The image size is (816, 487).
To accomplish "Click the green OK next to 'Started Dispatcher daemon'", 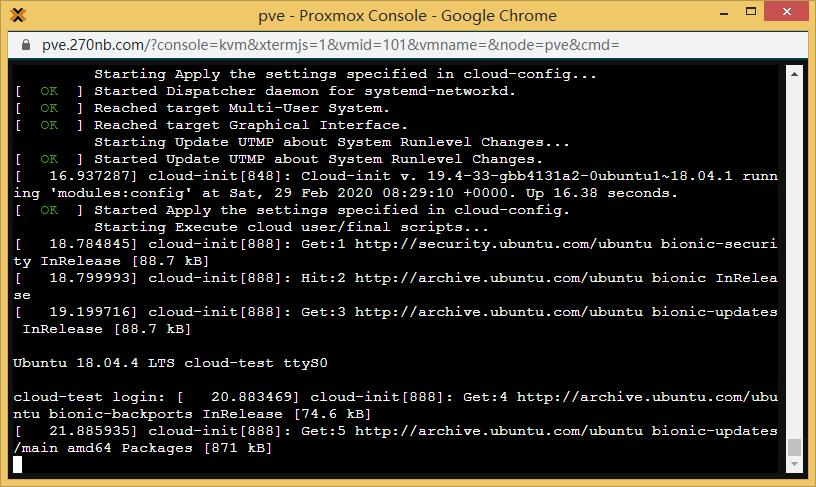I will coord(49,91).
